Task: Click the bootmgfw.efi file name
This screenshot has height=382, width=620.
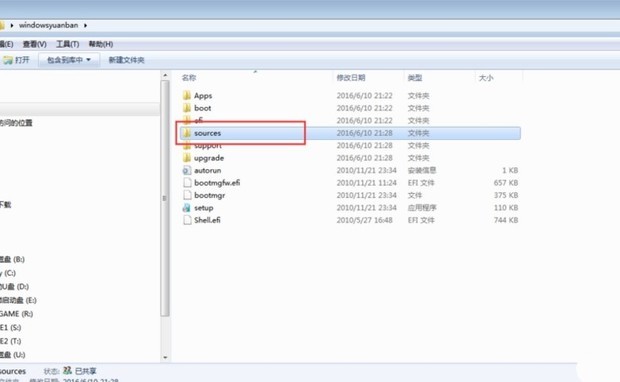Action: 217,183
